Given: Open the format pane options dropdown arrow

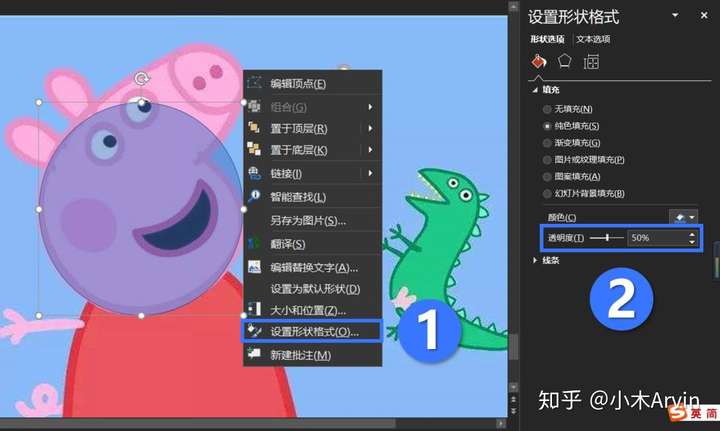Looking at the screenshot, I should click(x=675, y=15).
